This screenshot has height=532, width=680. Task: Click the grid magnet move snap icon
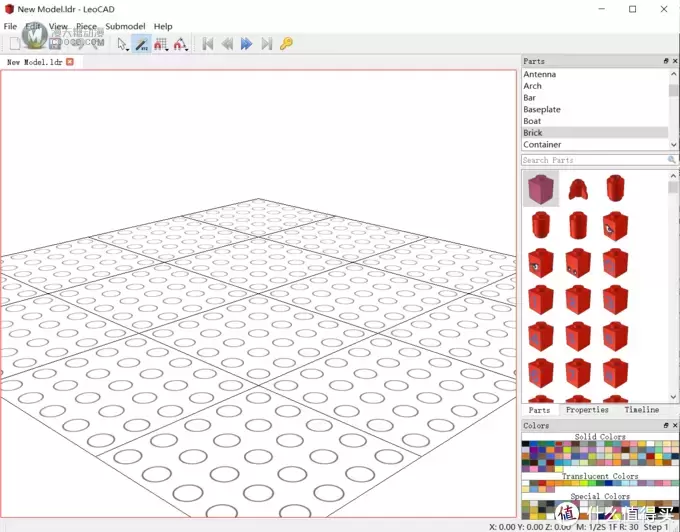pos(160,44)
